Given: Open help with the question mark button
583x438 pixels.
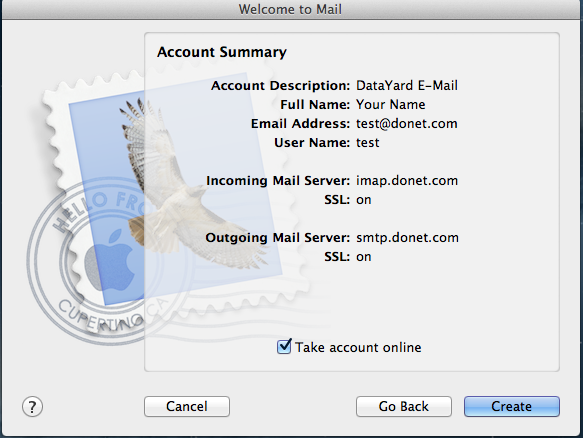Looking at the screenshot, I should 32,406.
